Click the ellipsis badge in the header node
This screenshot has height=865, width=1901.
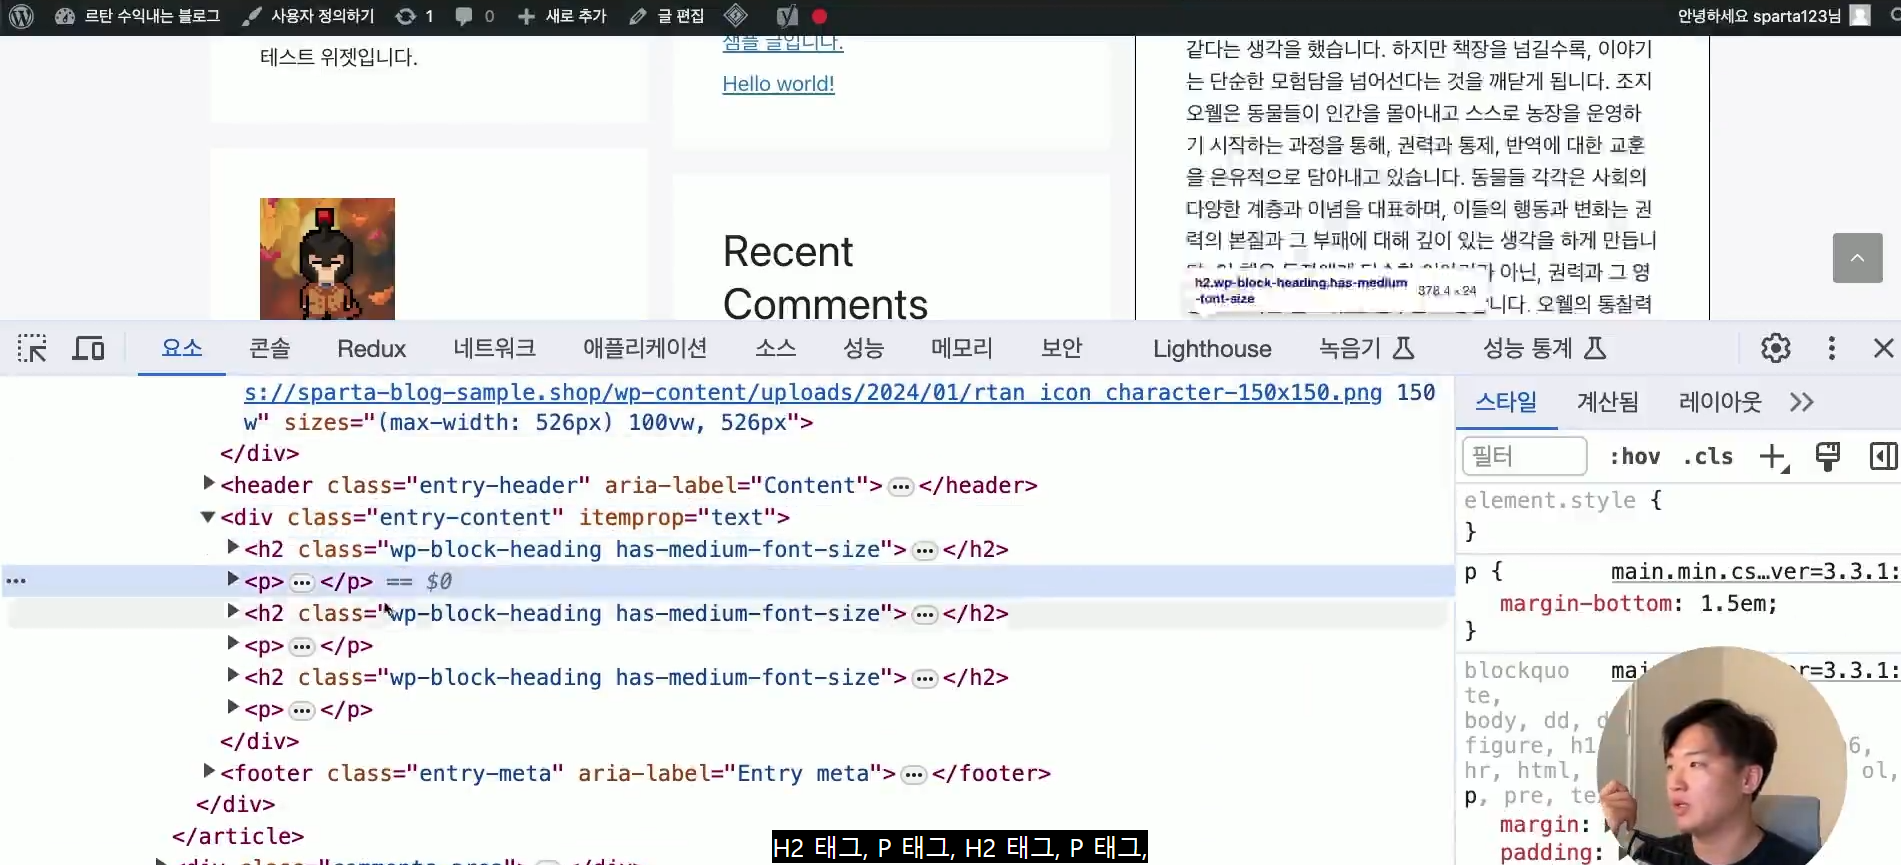click(x=901, y=487)
